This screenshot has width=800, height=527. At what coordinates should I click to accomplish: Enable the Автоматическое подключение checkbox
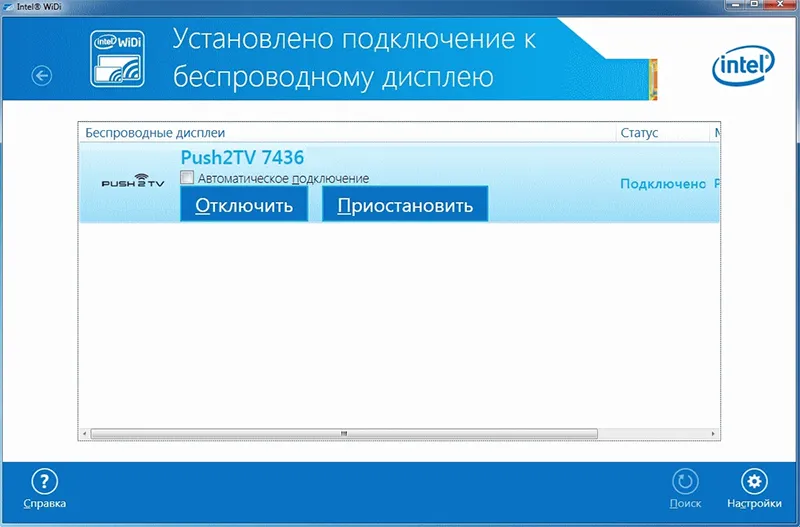[187, 177]
